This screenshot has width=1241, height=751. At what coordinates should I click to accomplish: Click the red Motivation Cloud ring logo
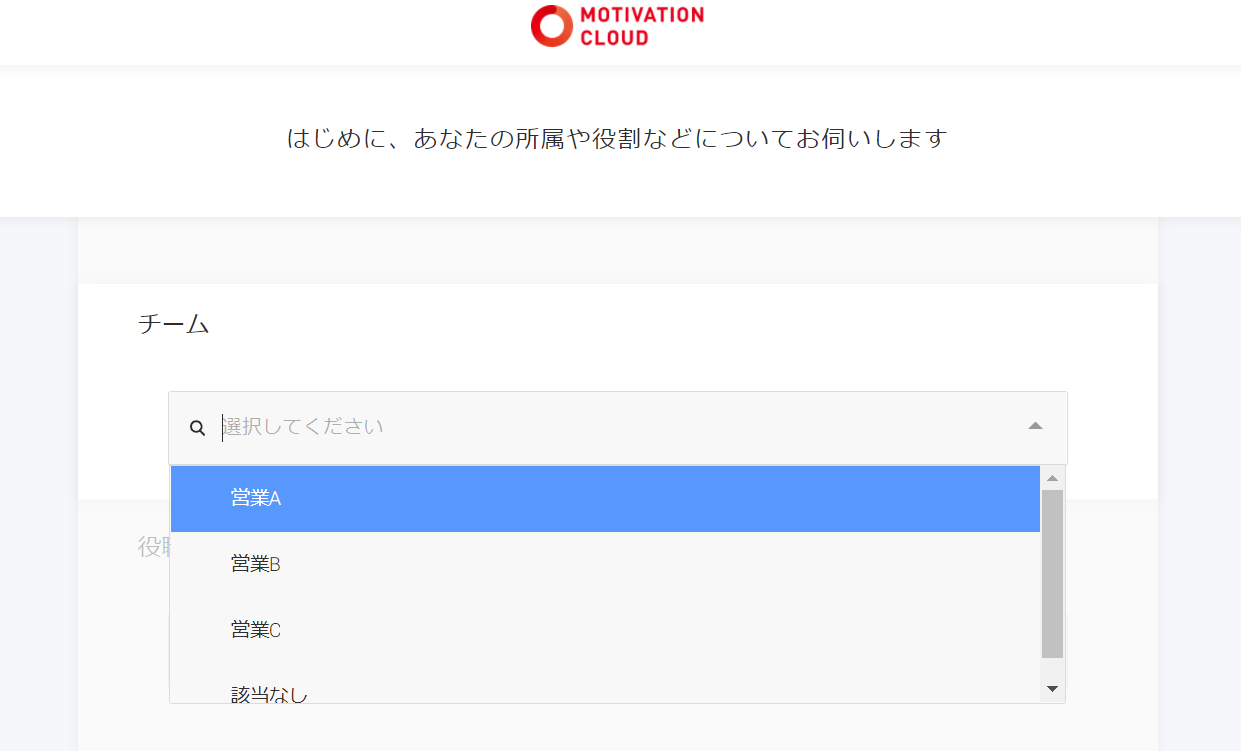(551, 26)
